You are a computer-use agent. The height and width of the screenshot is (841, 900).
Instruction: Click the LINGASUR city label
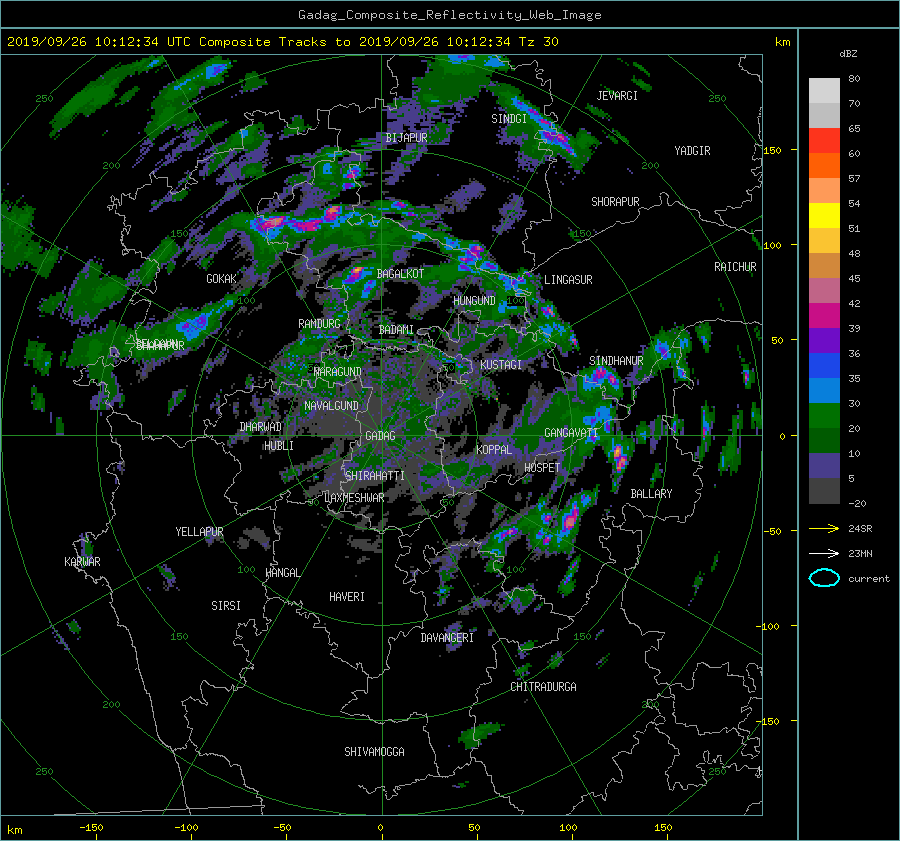click(568, 280)
